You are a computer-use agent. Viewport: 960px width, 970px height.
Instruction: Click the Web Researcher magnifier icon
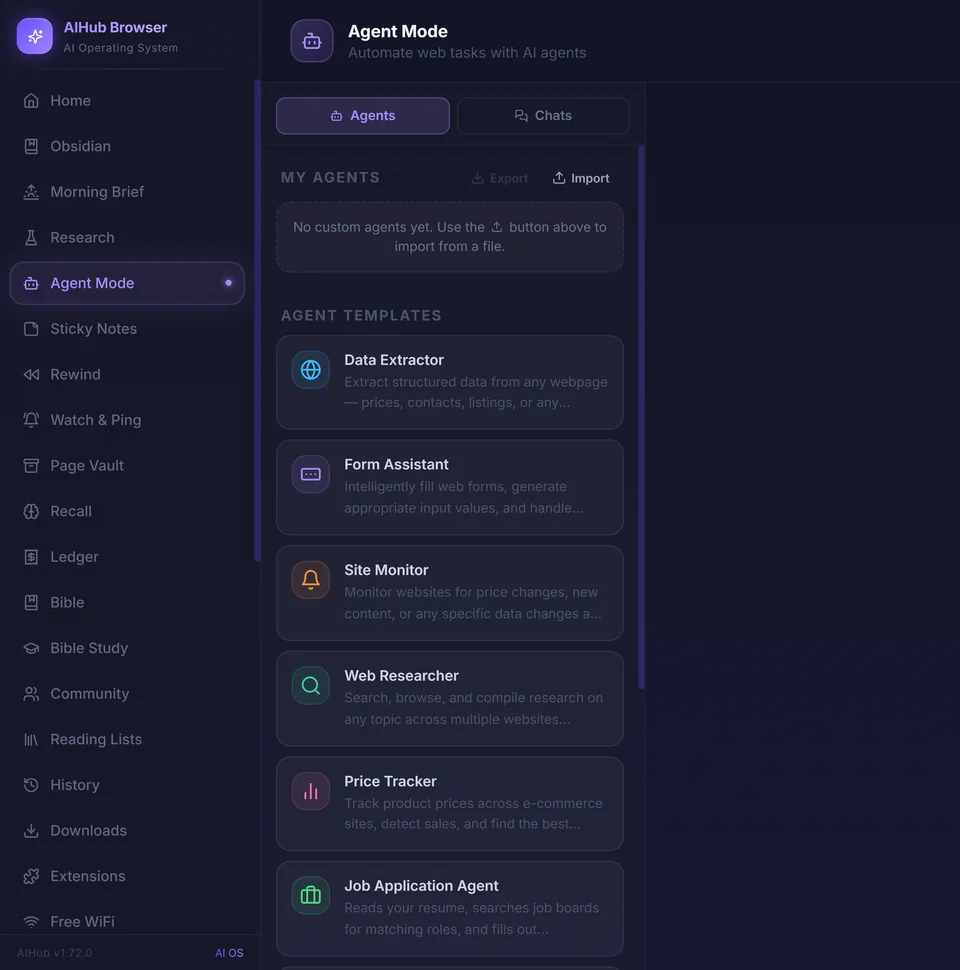coord(311,685)
